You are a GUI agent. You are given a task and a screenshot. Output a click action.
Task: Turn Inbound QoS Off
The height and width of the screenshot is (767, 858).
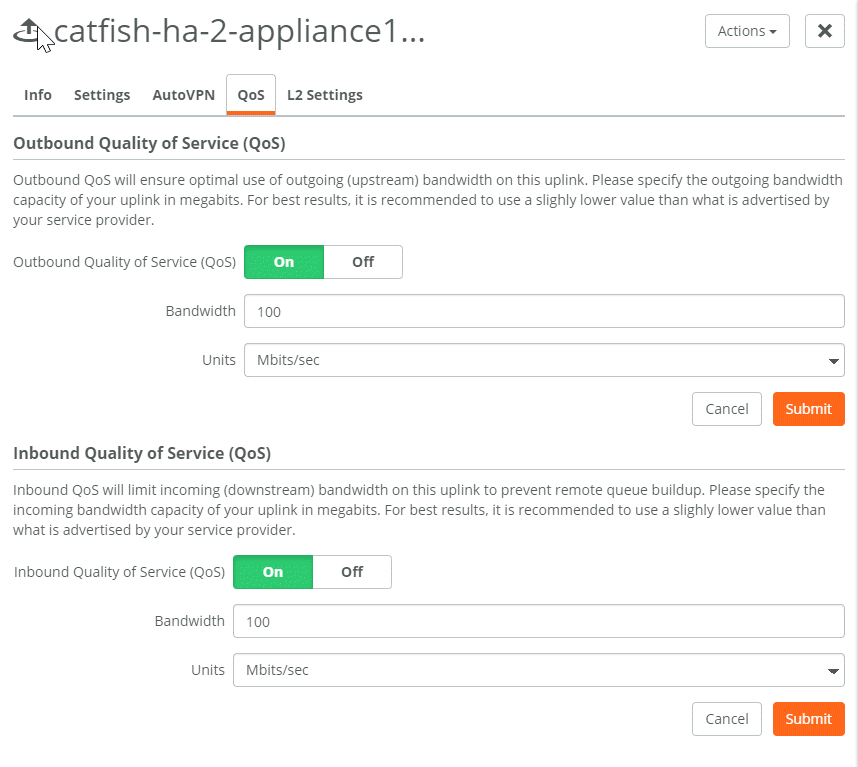[352, 572]
